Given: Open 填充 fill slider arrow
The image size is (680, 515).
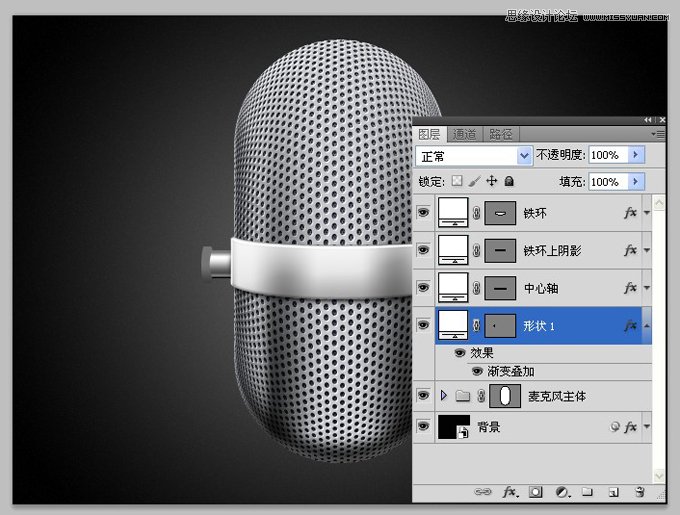Looking at the screenshot, I should (x=636, y=181).
